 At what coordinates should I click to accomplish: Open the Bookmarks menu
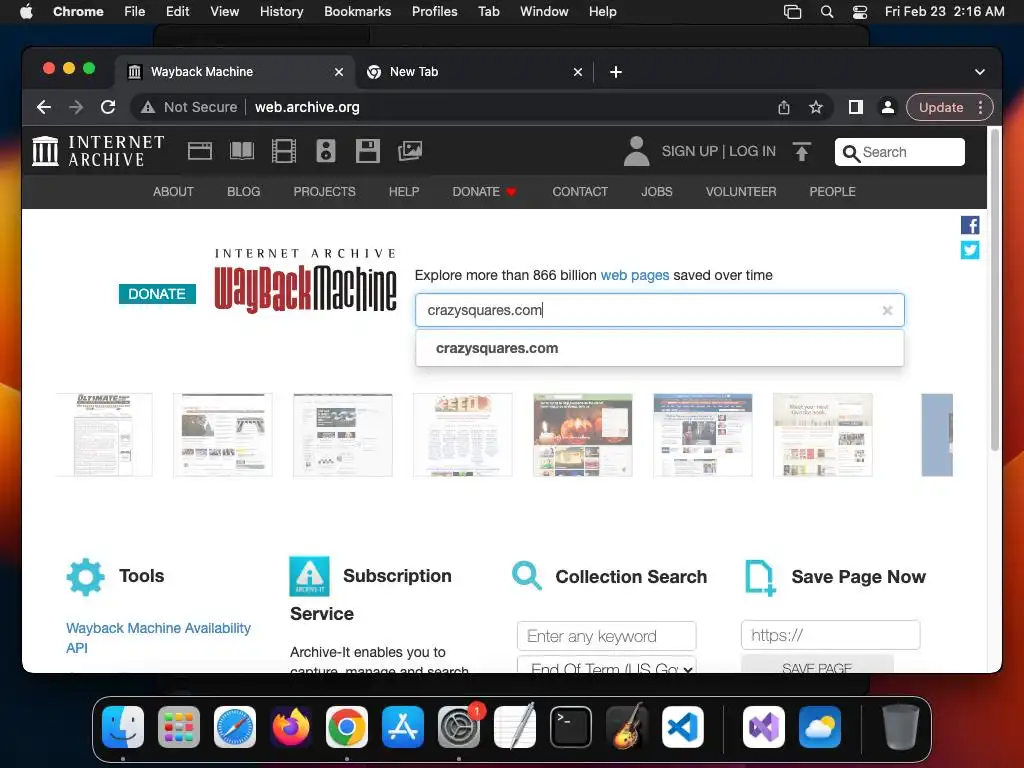click(x=357, y=12)
